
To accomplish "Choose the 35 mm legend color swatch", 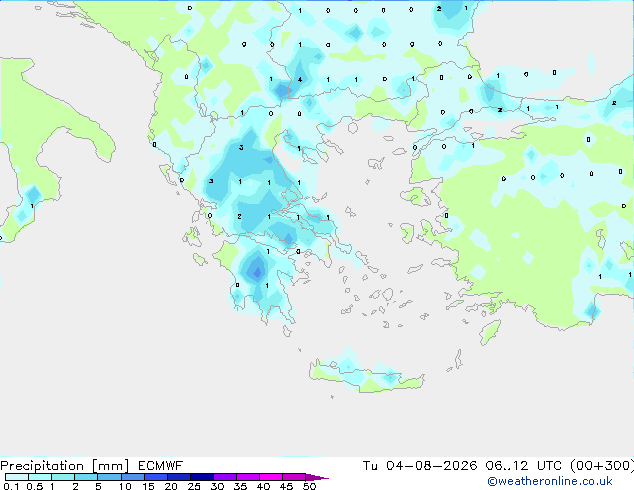I will click(248, 477).
